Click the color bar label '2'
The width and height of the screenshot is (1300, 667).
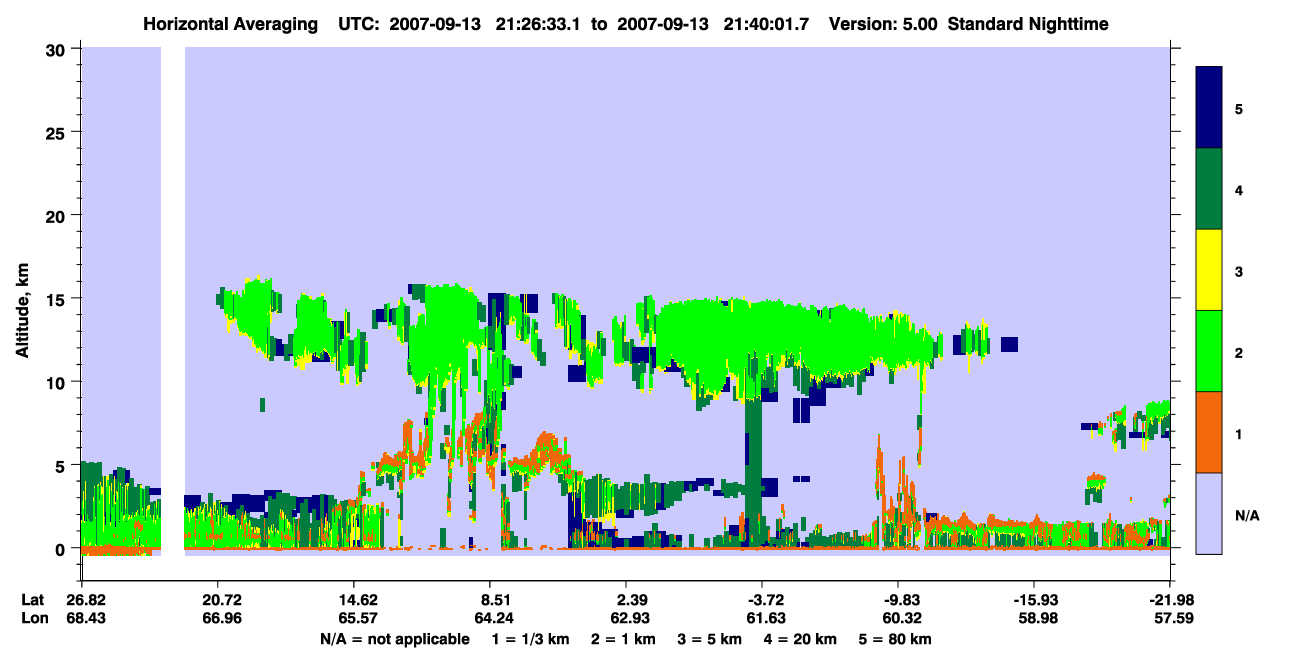(x=1239, y=352)
